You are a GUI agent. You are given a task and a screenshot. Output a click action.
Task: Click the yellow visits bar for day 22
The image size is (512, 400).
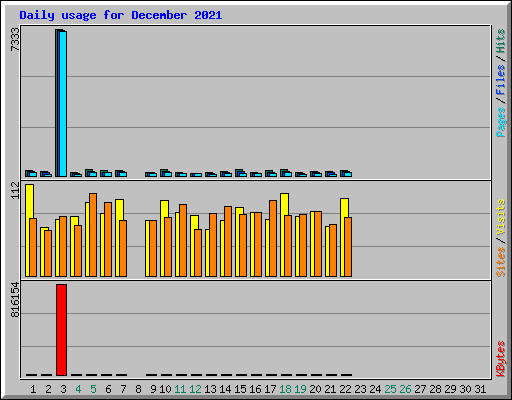coord(343,237)
